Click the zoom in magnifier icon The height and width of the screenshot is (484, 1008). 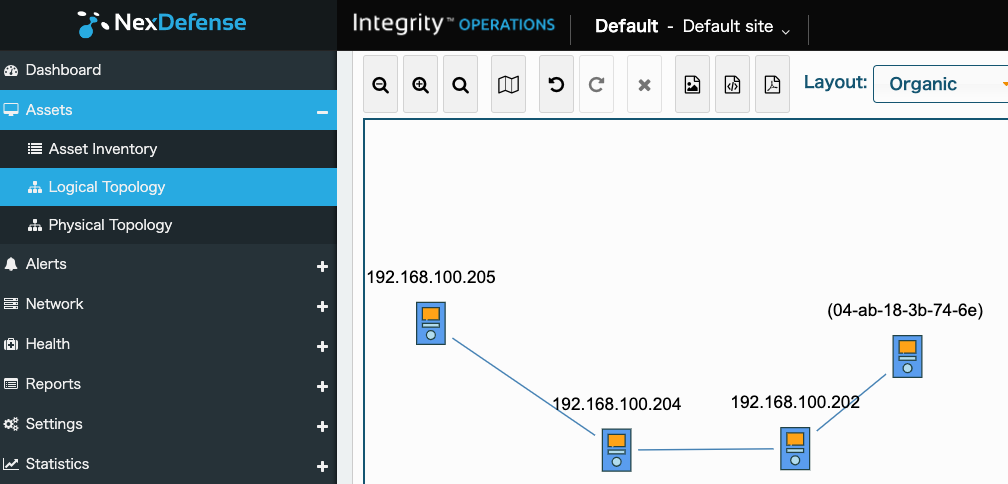421,85
